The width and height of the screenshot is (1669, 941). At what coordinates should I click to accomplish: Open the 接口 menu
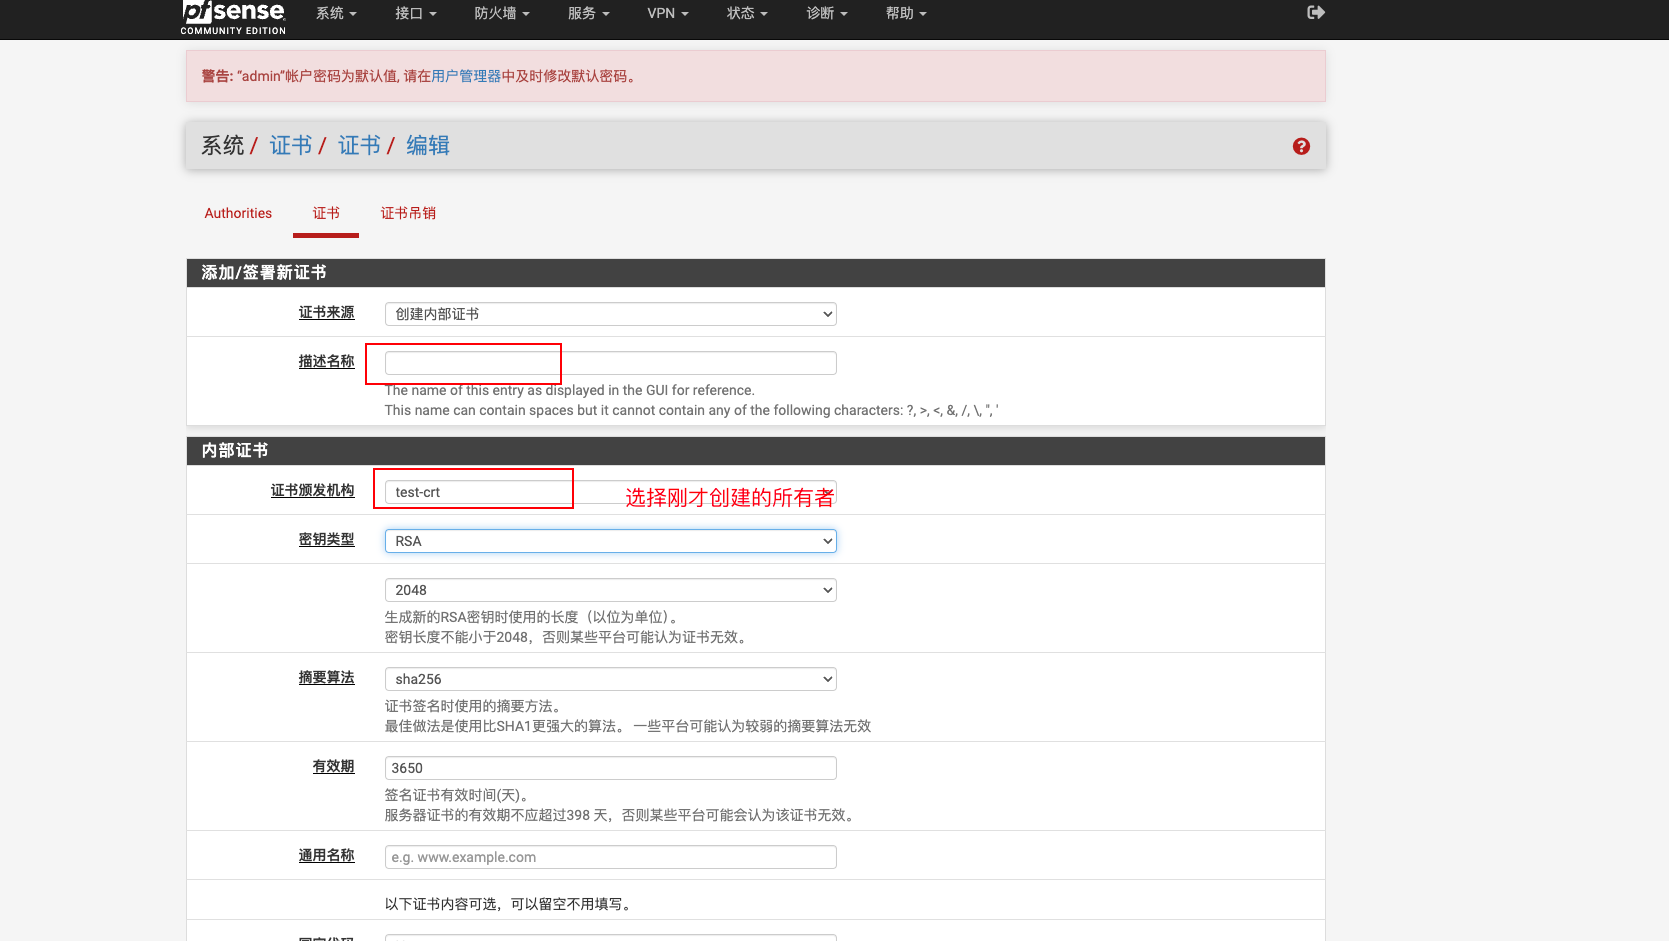click(416, 13)
